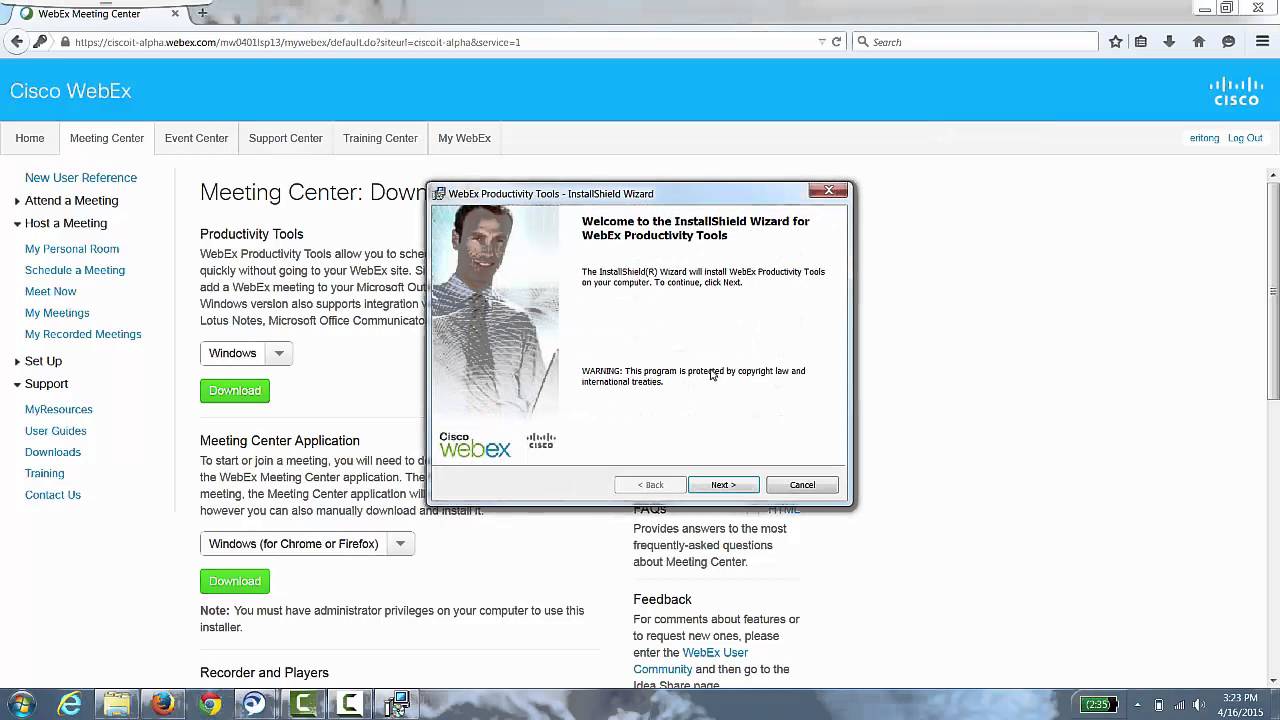Open File Explorer from the taskbar

116,704
